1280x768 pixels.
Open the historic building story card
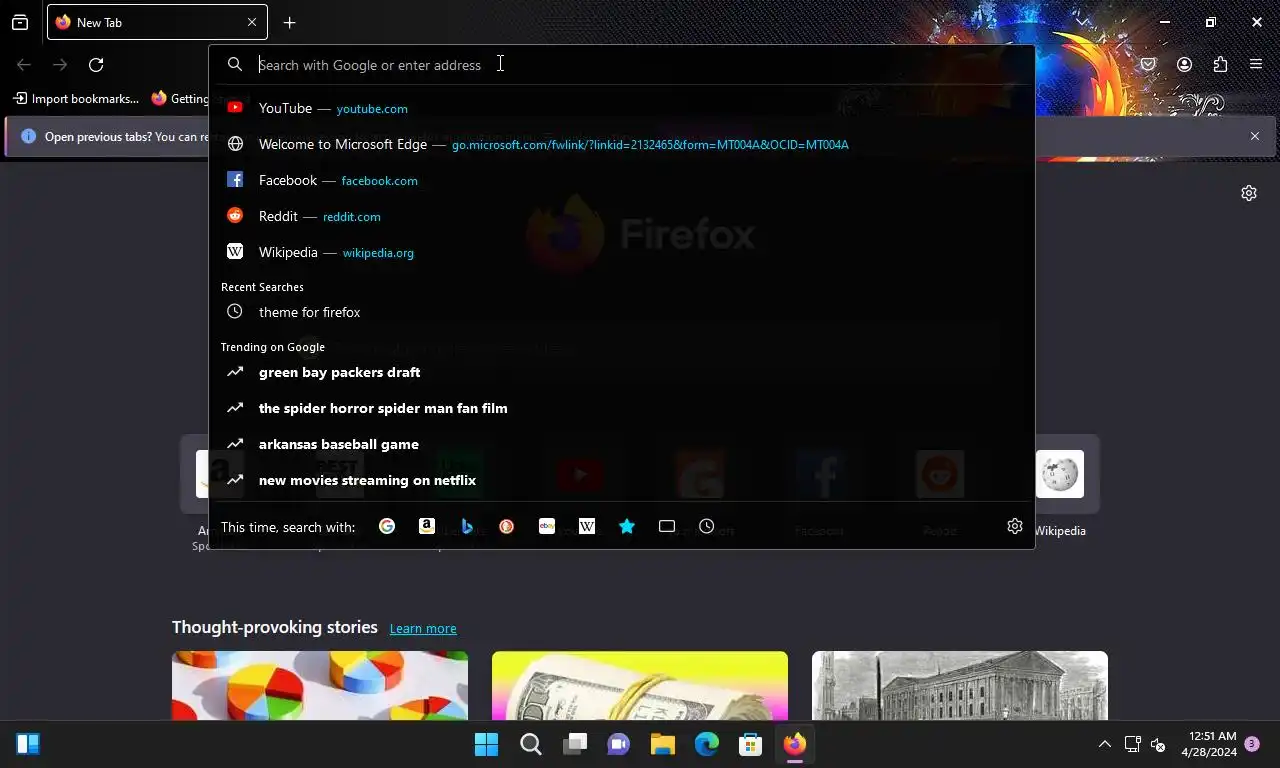click(x=960, y=686)
